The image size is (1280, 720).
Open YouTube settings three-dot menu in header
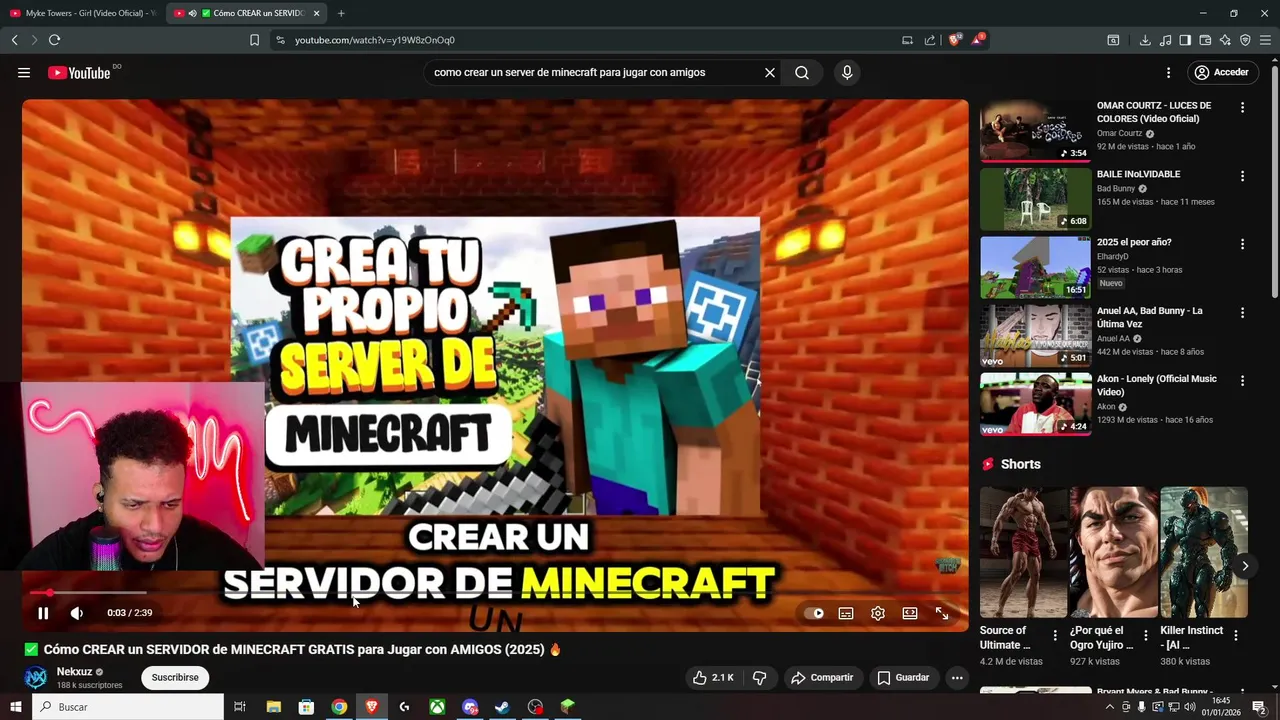1168,73
